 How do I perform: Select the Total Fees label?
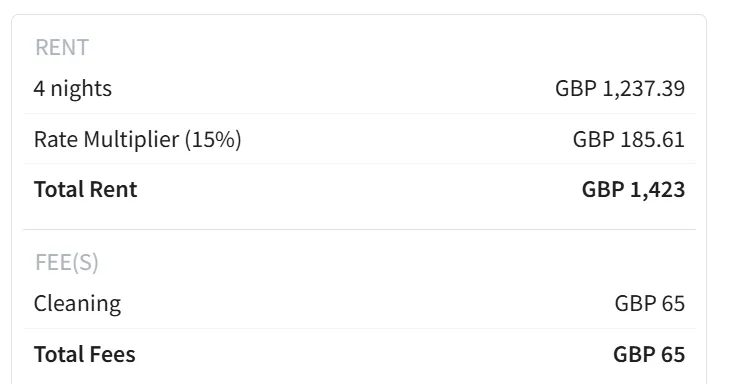pos(84,354)
